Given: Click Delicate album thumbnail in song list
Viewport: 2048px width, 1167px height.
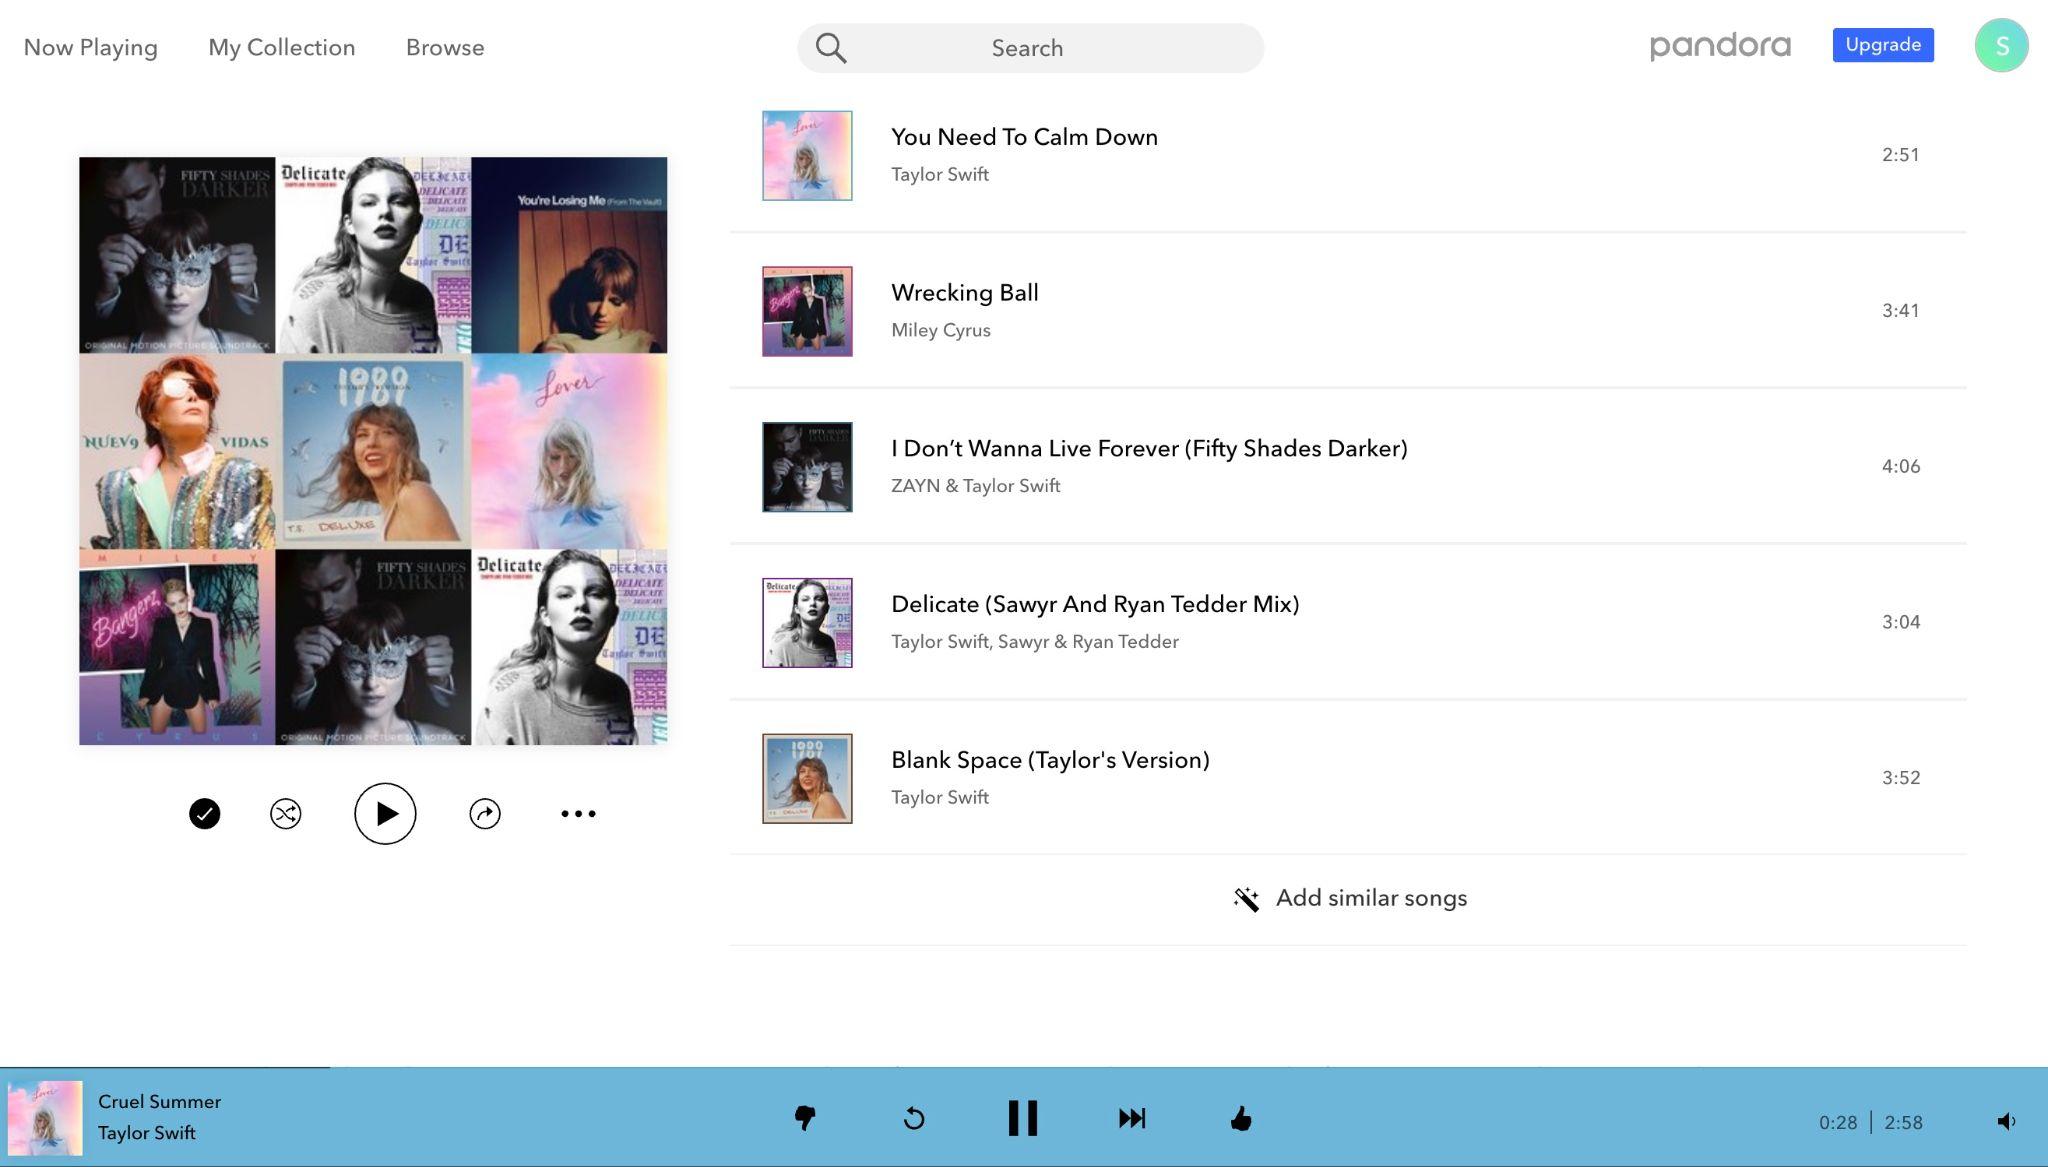Looking at the screenshot, I should point(807,622).
